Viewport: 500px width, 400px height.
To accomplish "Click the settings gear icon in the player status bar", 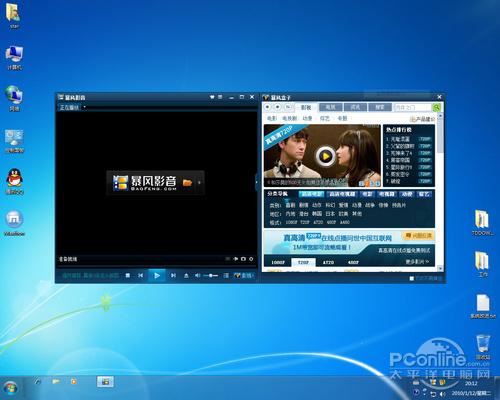I will (x=251, y=259).
